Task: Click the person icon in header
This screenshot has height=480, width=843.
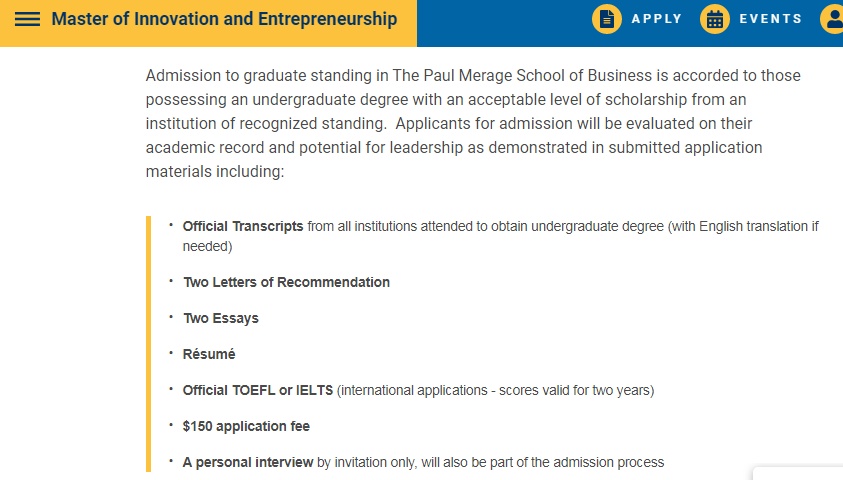Action: point(833,19)
